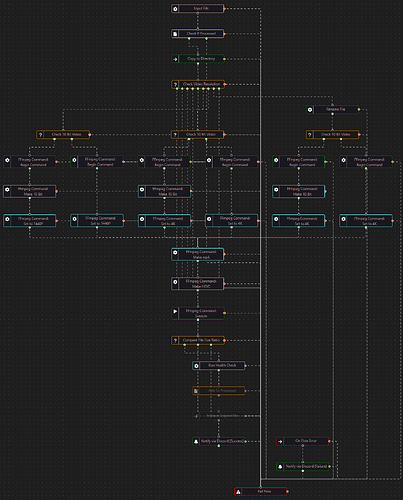The image size is (403, 500).
Task: Click the On Flow Error arrow icon
Action: [280, 441]
